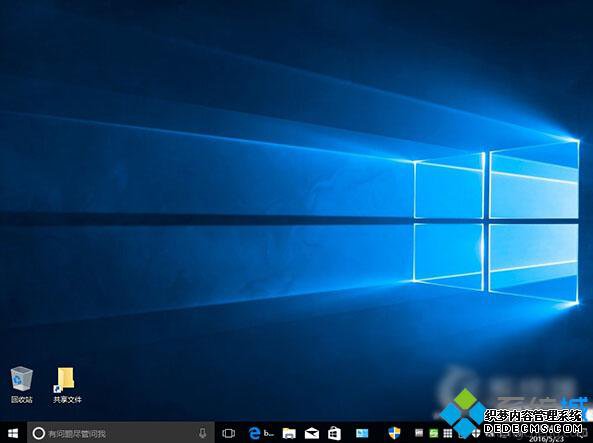Open the Windows Start menu
The height and width of the screenshot is (443, 593).
[x=13, y=433]
